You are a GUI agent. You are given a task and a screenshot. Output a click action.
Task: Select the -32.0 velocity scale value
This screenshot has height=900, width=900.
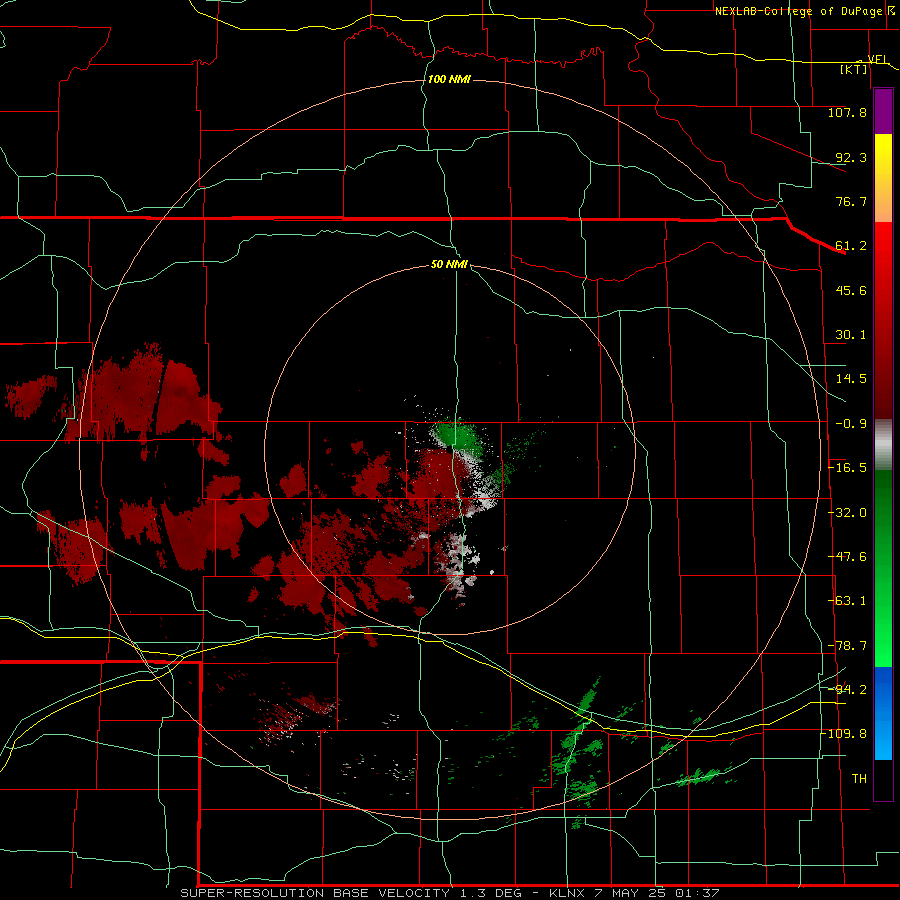point(847,513)
